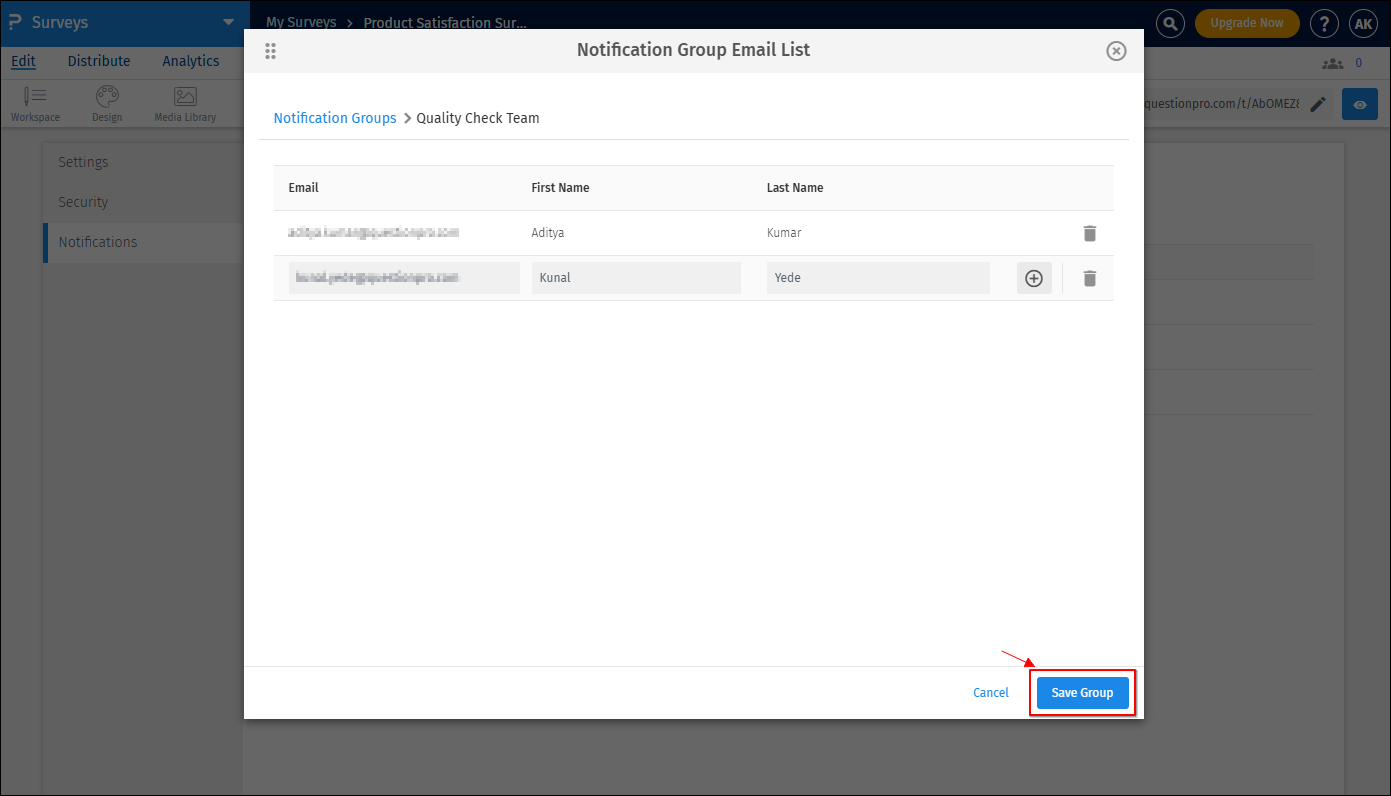Screen dimensions: 1391x796
Task: Delete the Kunal Yede row
Action: (x=1090, y=278)
